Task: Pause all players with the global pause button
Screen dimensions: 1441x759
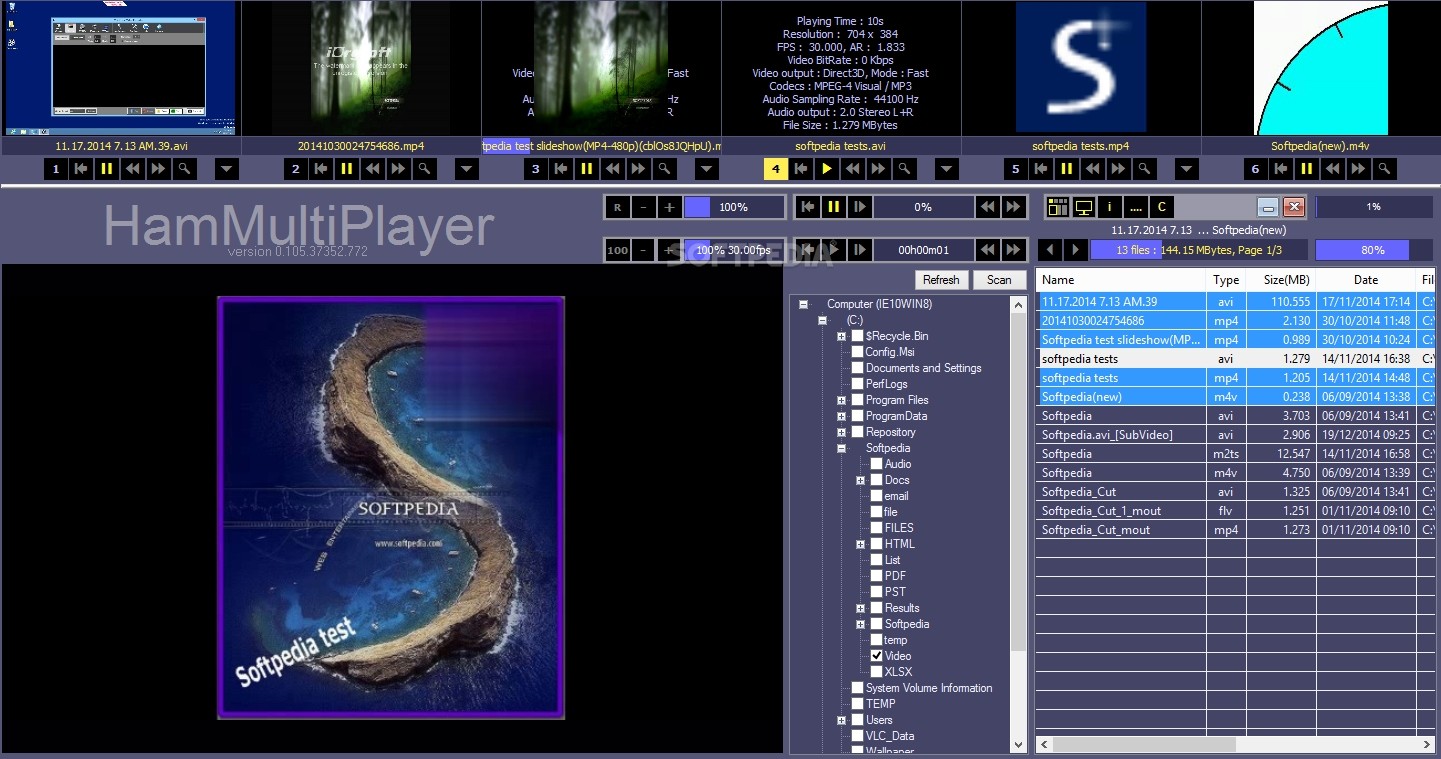Action: [833, 207]
